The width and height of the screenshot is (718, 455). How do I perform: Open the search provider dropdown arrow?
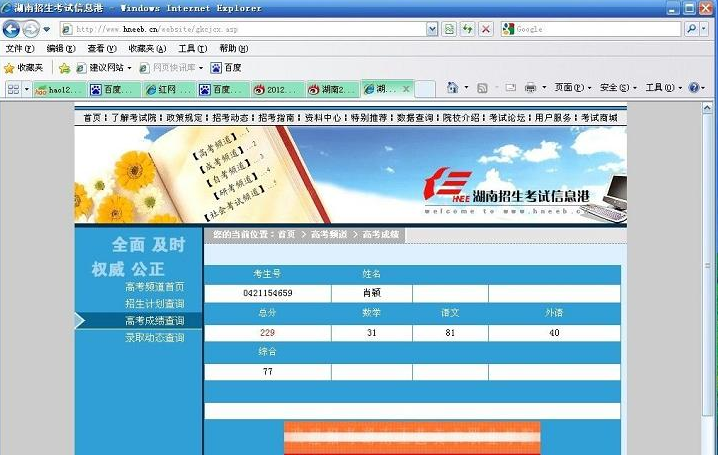[x=704, y=29]
